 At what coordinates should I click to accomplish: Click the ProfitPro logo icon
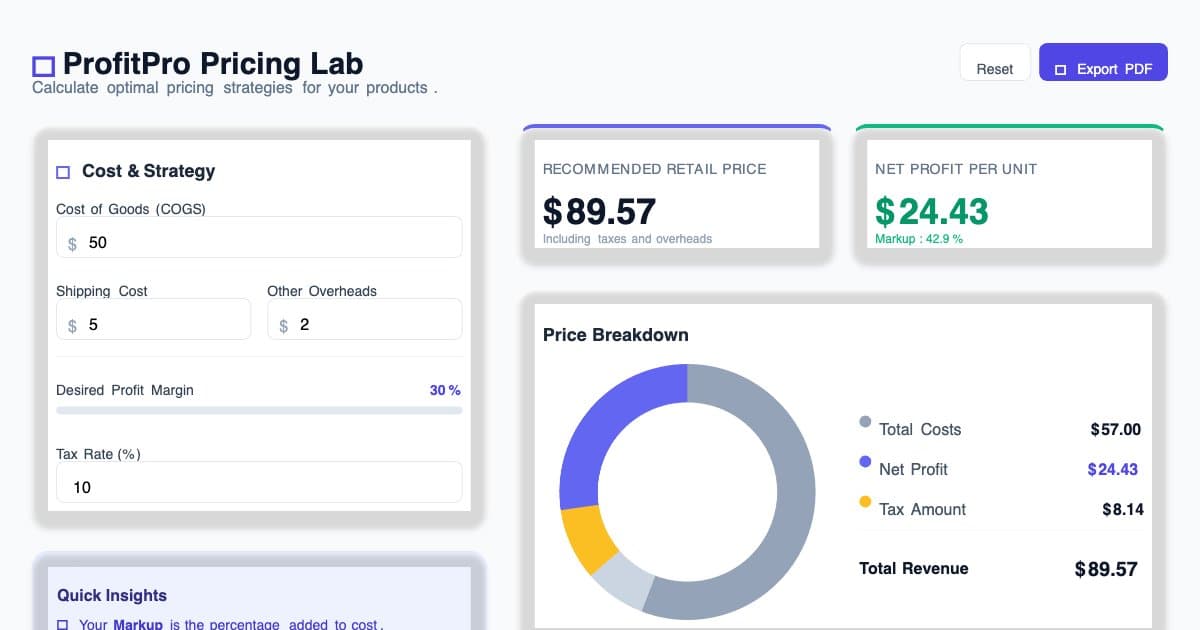[x=43, y=66]
